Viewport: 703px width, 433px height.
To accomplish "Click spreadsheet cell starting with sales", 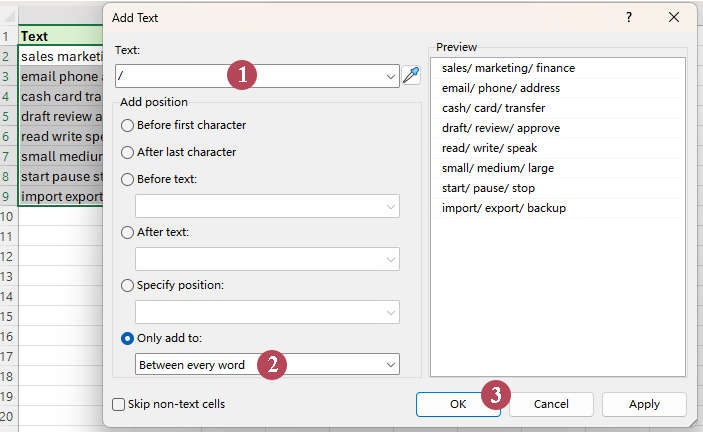I will pos(61,56).
